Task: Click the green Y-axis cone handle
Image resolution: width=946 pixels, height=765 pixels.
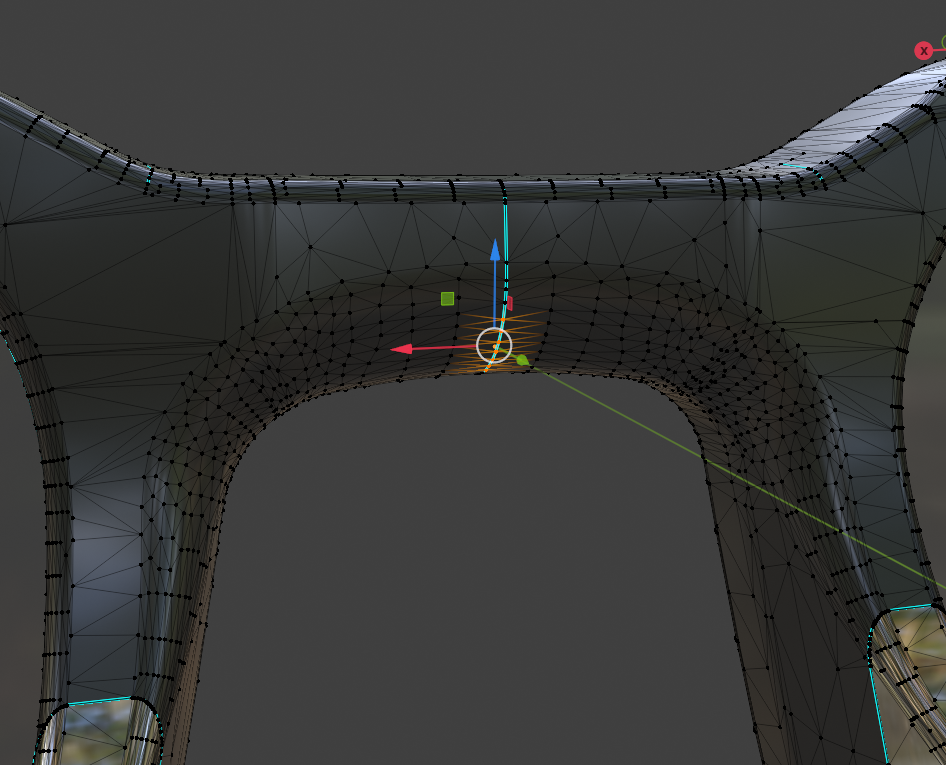Action: (523, 358)
